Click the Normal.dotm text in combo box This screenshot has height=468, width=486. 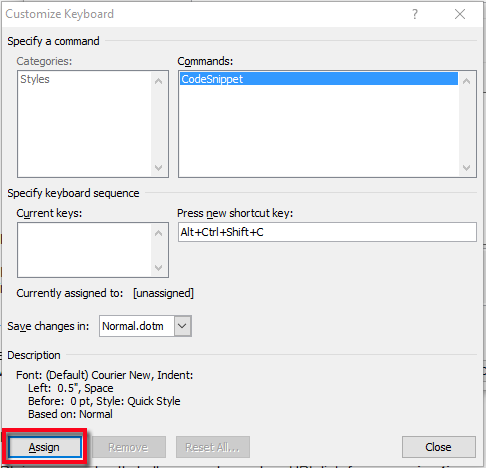[133, 326]
